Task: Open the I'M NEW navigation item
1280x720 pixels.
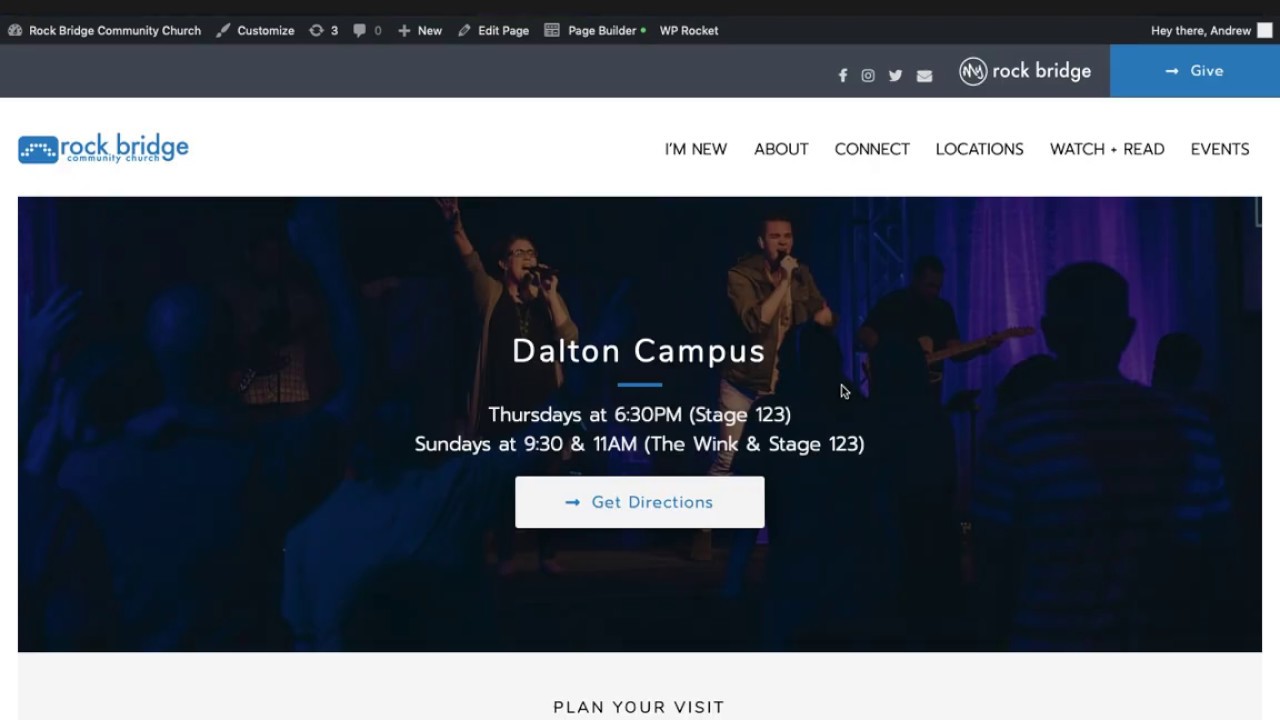Action: click(695, 149)
